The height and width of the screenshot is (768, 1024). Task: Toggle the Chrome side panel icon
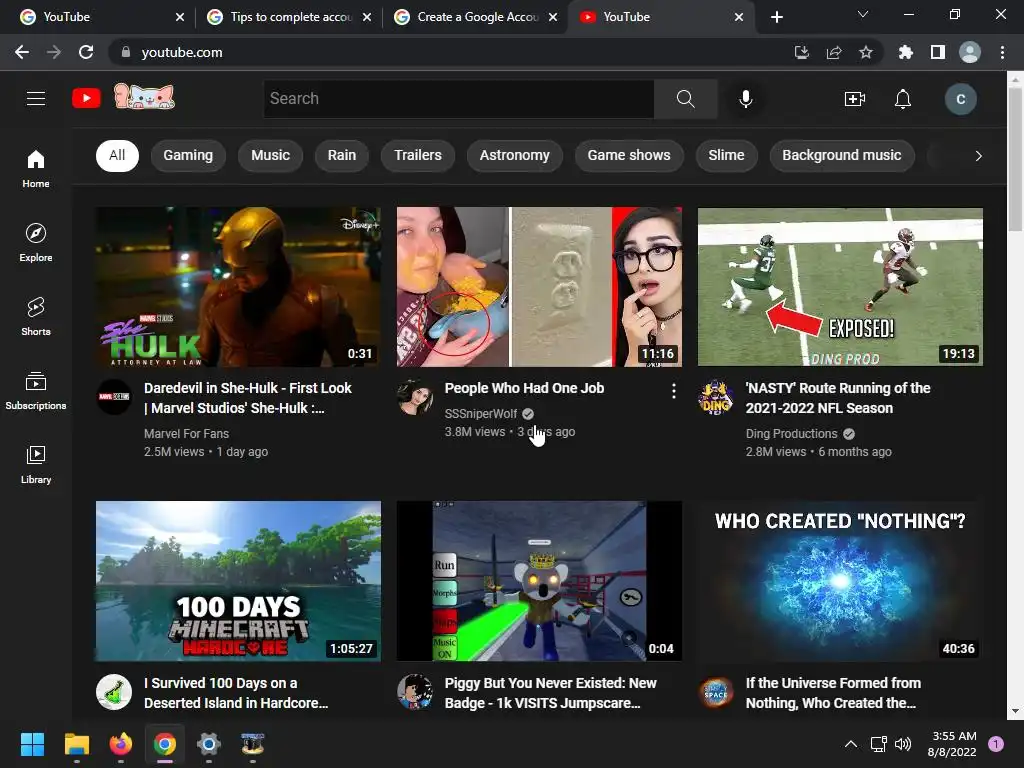pyautogui.click(x=938, y=52)
